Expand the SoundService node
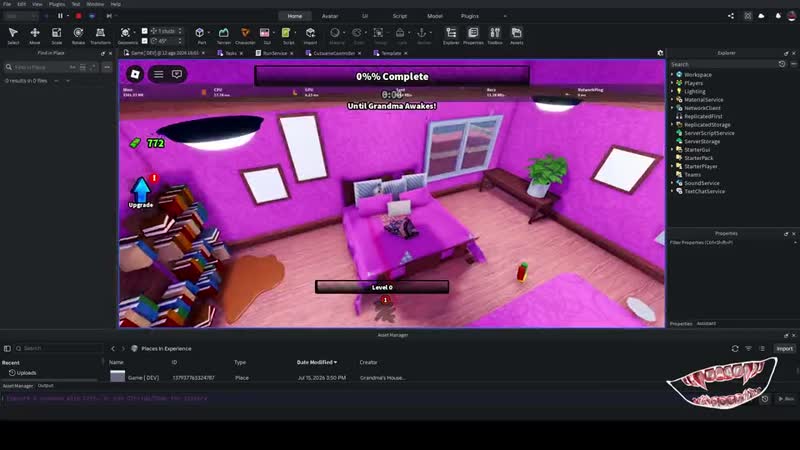The height and width of the screenshot is (450, 800). pyautogui.click(x=672, y=183)
